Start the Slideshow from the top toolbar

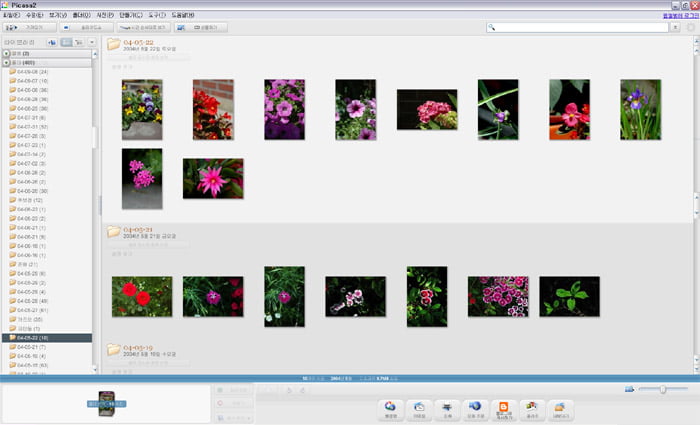(x=87, y=28)
